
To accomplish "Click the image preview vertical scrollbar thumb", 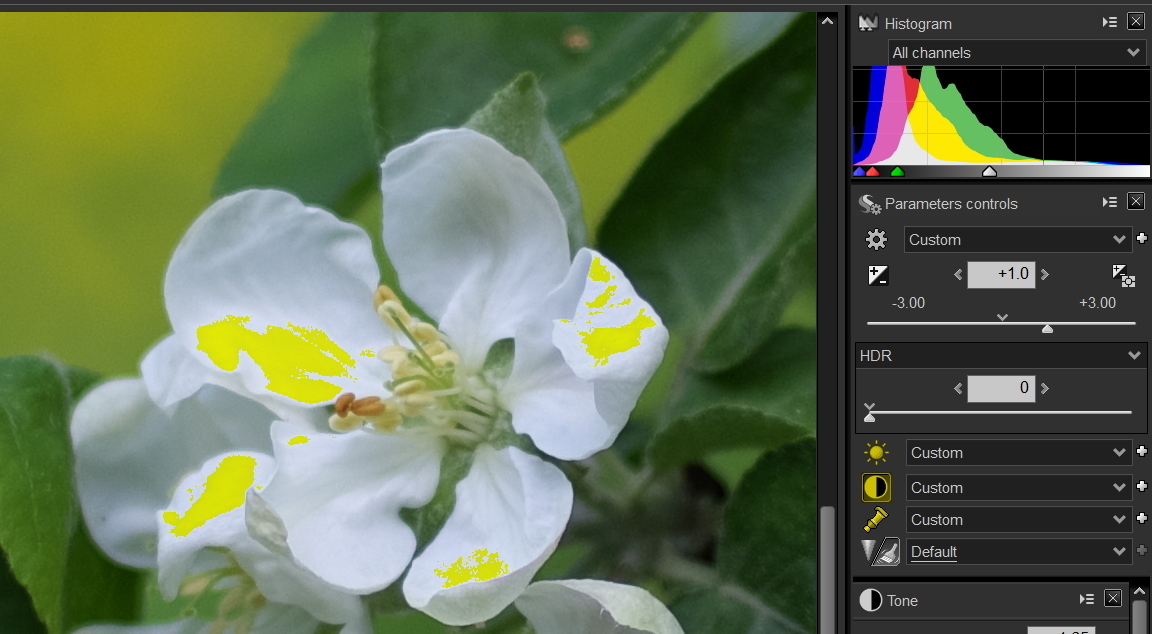I will click(x=827, y=569).
